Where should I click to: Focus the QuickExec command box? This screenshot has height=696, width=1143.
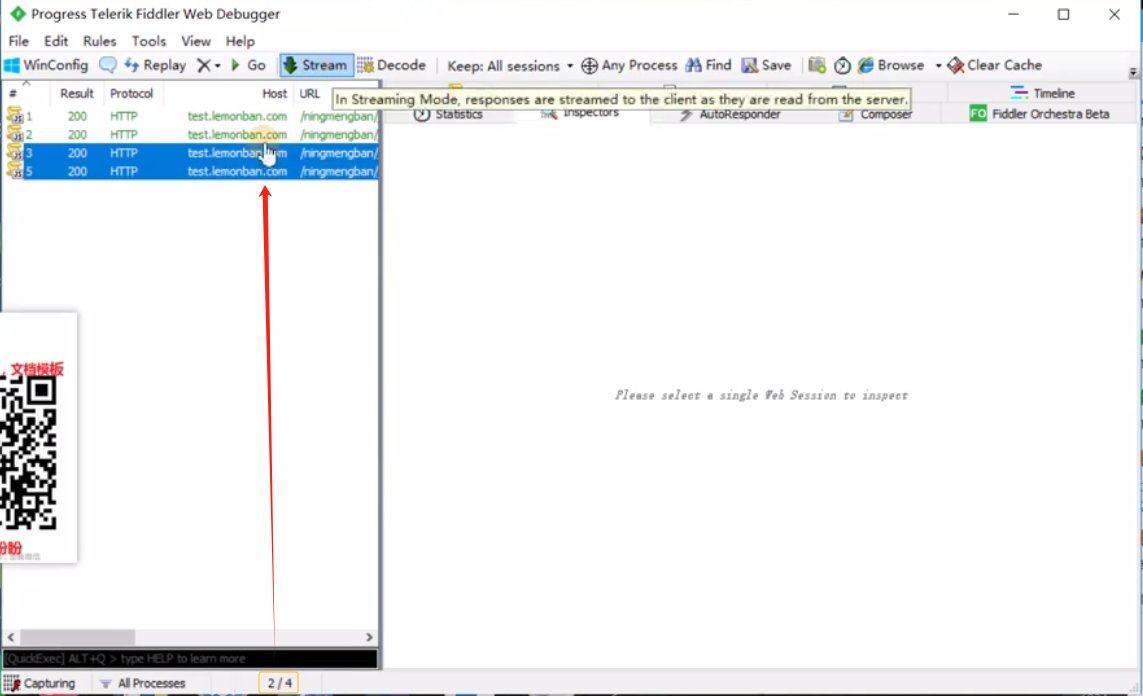pos(190,659)
